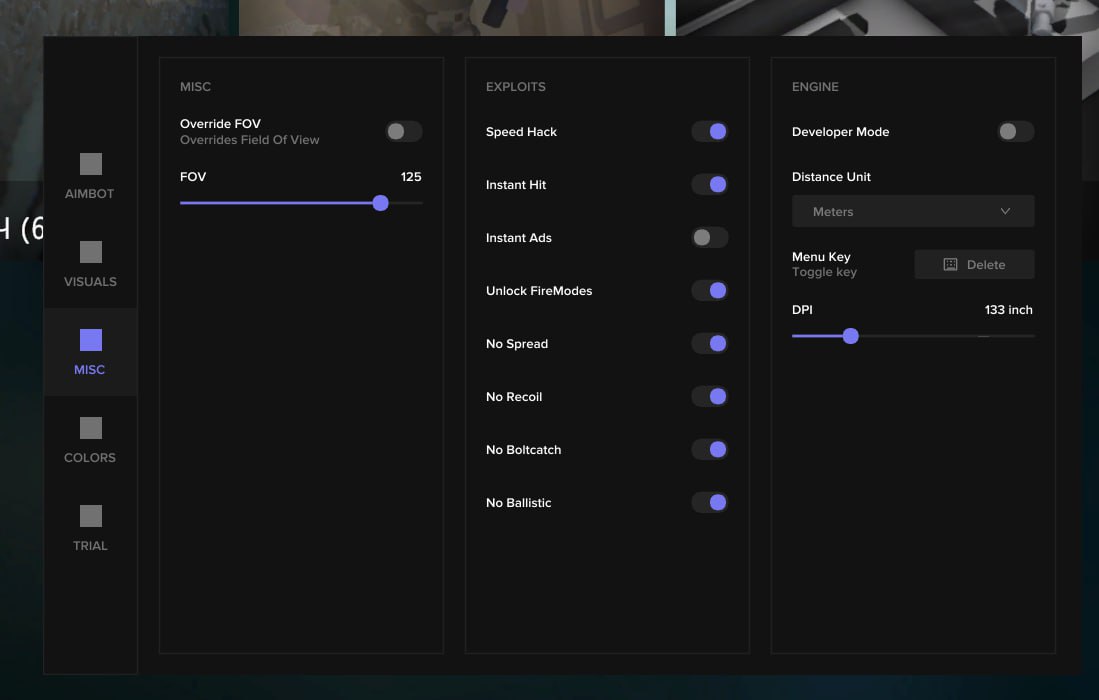The height and width of the screenshot is (700, 1099).
Task: Enable the Override FOV toggle
Action: 404,132
